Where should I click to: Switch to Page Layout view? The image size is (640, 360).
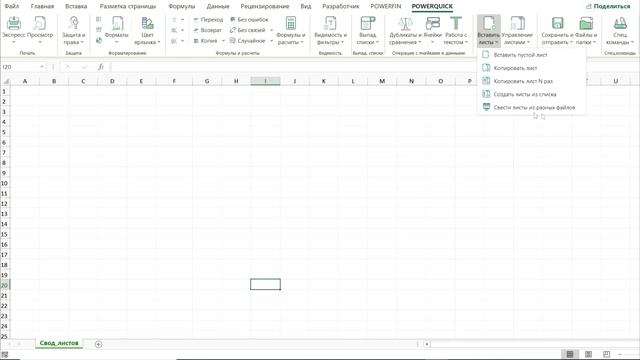point(588,354)
